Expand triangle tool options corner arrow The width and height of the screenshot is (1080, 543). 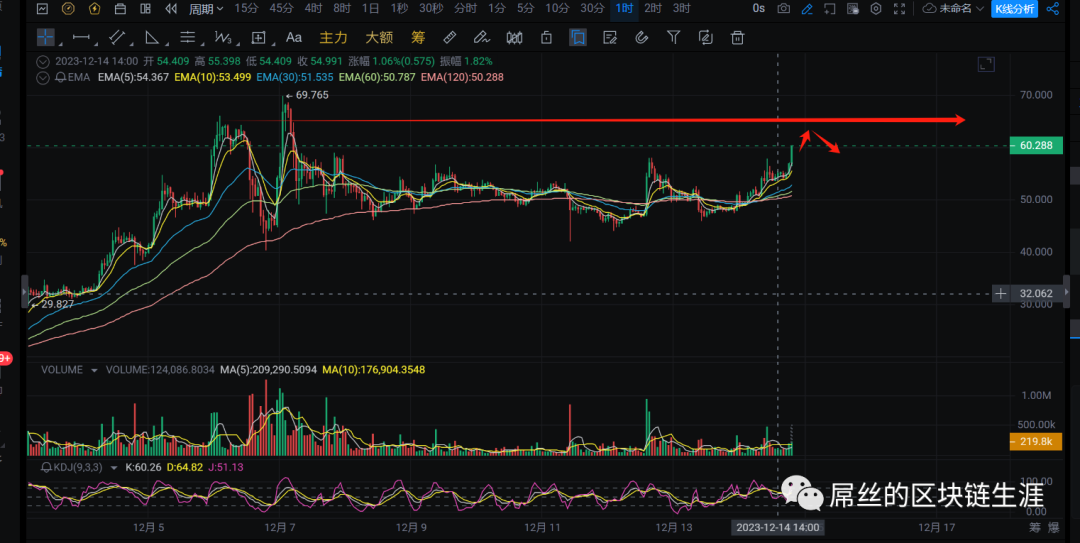point(165,43)
